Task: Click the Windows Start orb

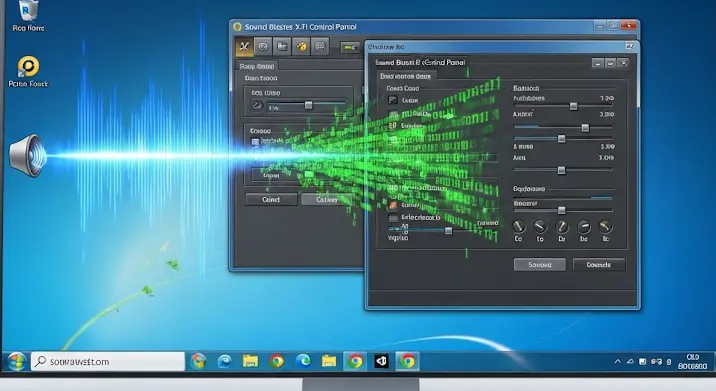Action: click(x=16, y=362)
